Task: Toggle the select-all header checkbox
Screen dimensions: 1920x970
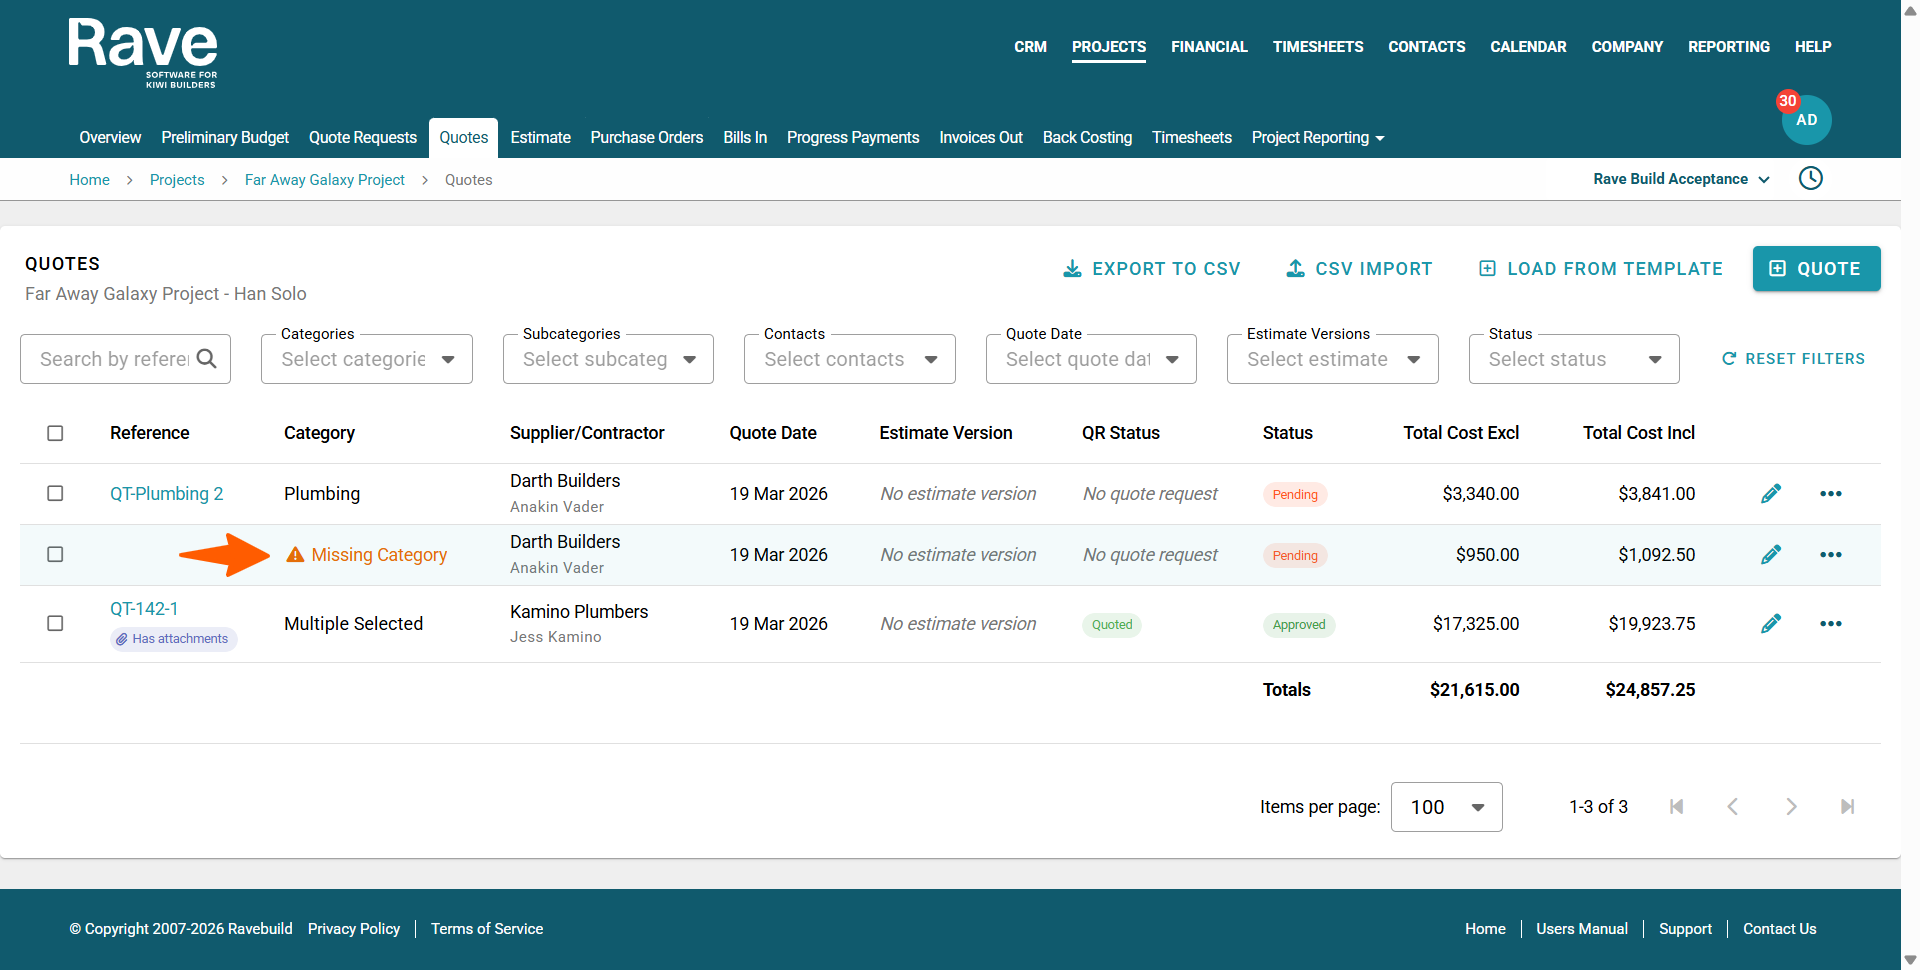Action: 56,433
